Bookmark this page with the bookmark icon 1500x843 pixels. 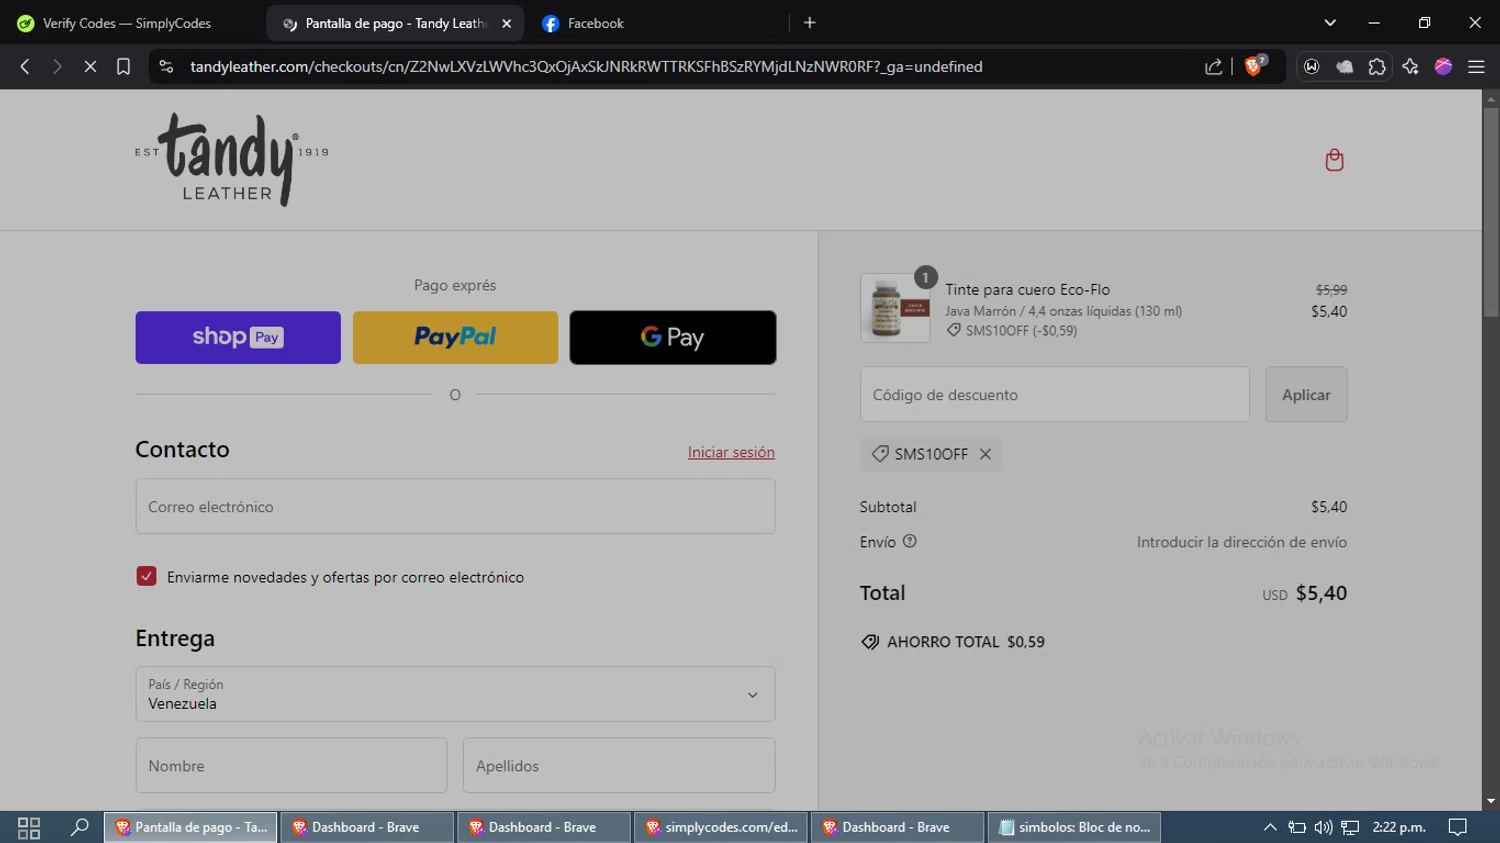coord(123,67)
